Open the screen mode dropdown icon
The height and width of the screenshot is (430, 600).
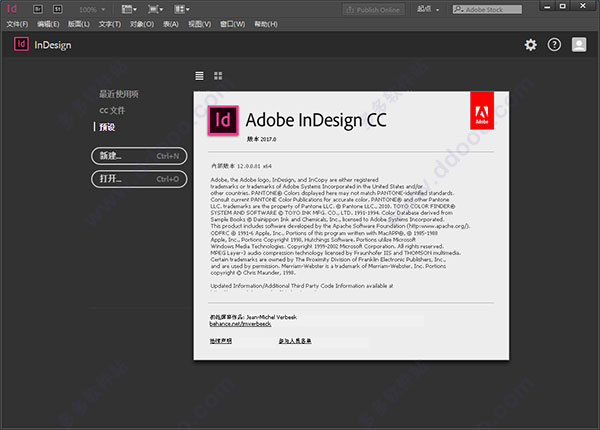coord(155,9)
